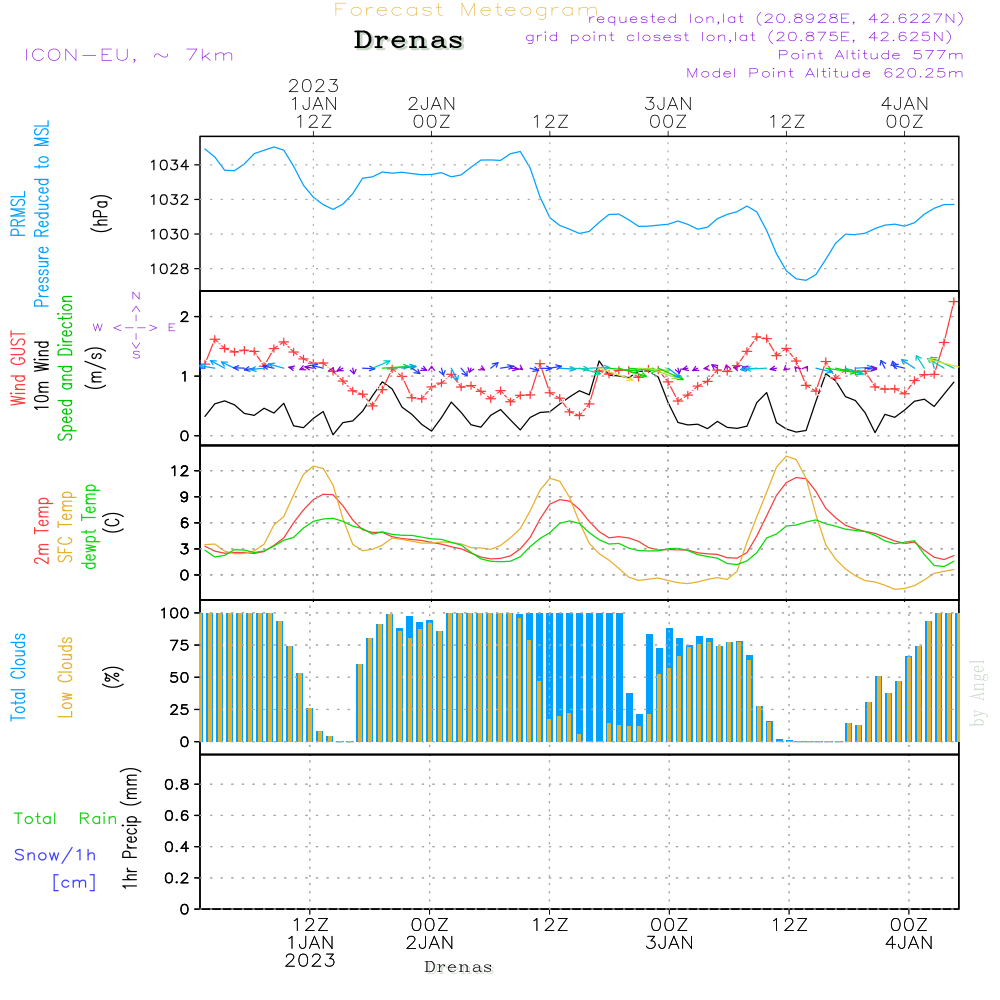Select the red 2m Temp legend label
The height and width of the screenshot is (1000, 1000).
pyautogui.click(x=42, y=530)
